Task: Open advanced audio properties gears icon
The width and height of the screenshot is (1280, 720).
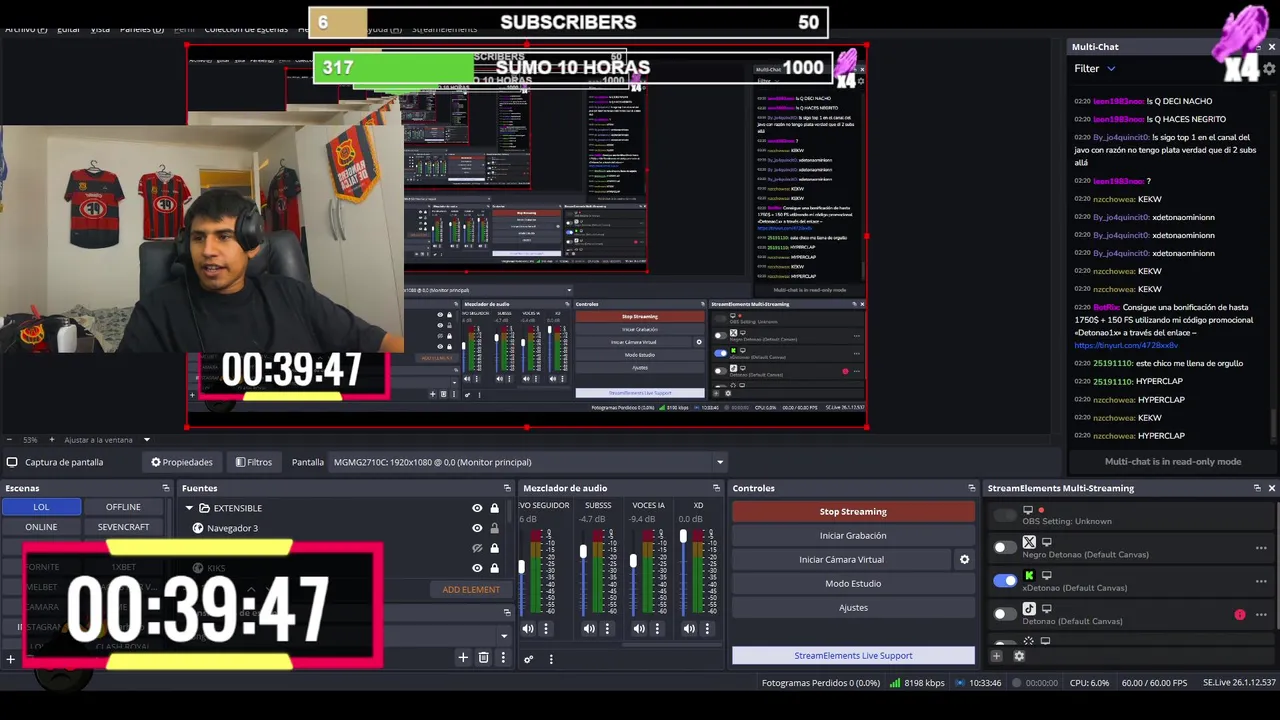Action: click(x=528, y=659)
